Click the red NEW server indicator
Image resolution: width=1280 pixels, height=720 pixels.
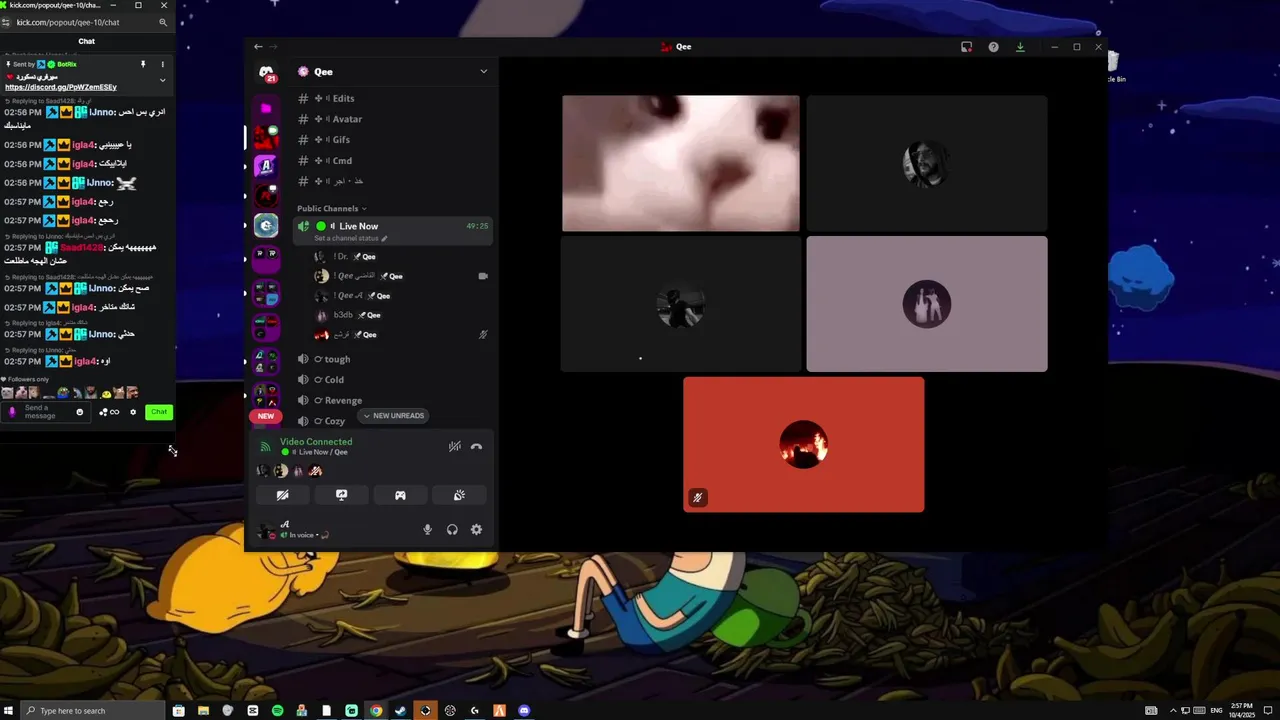point(266,416)
